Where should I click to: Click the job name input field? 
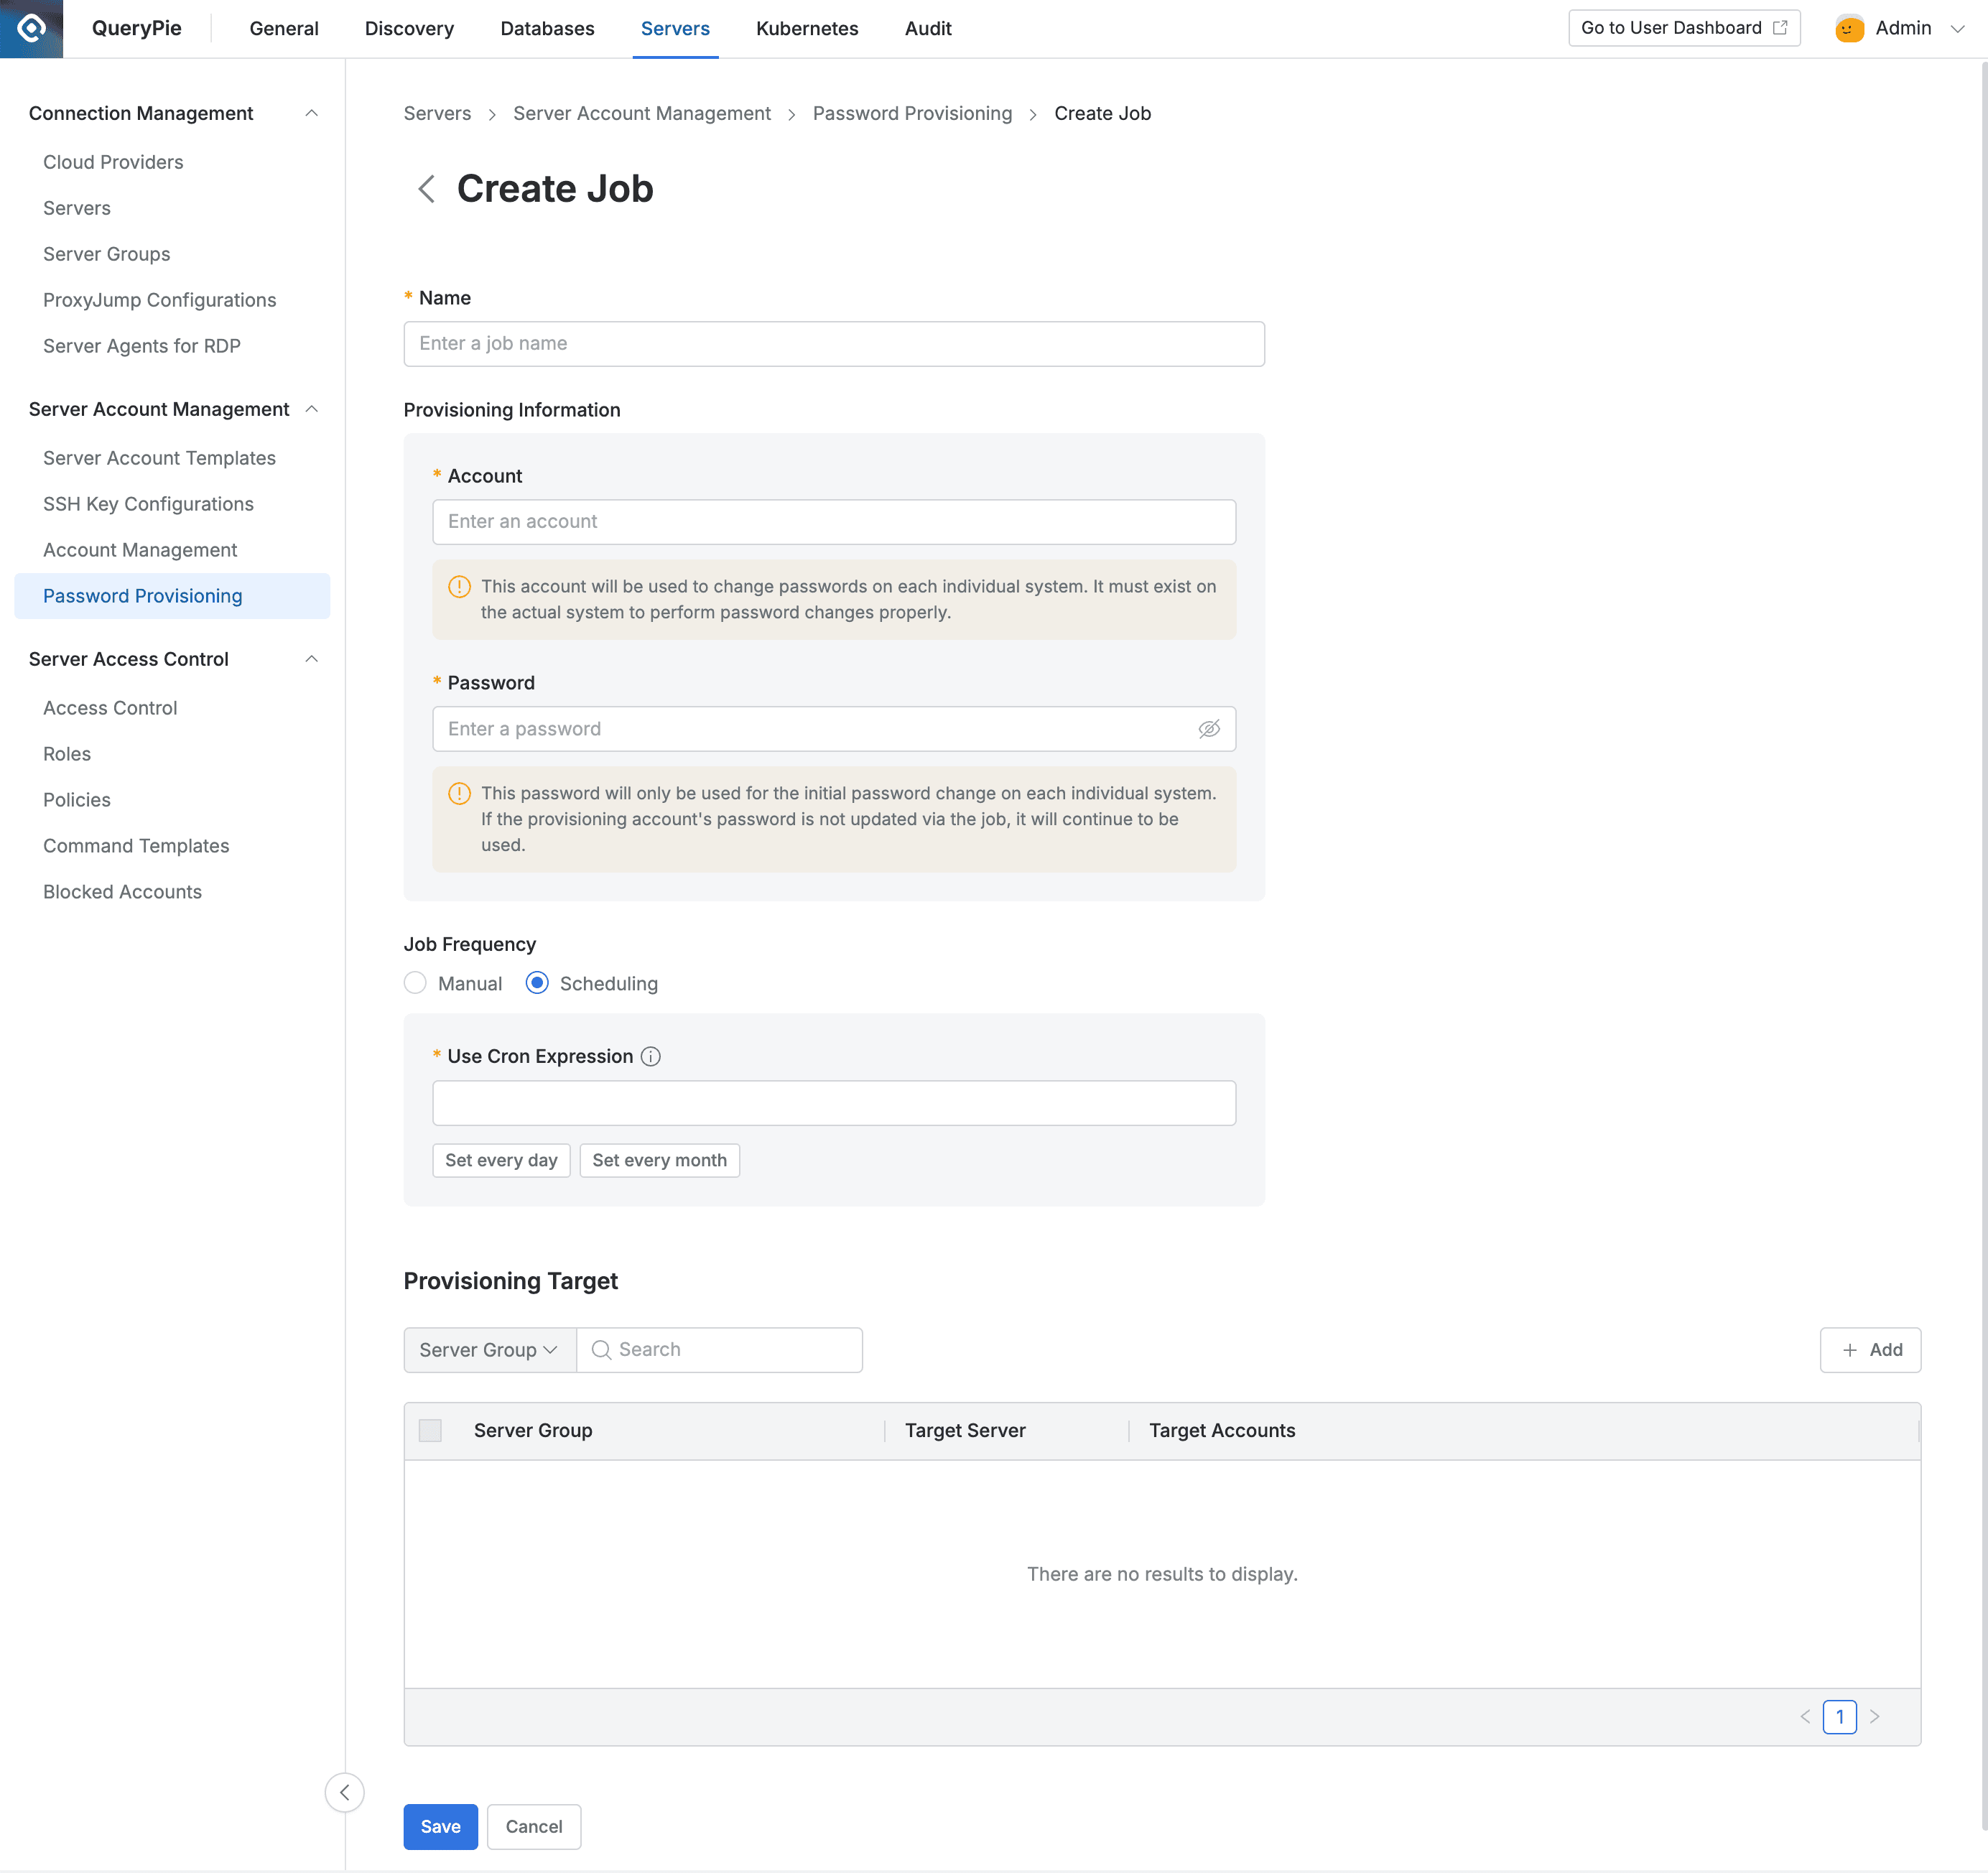pos(833,343)
